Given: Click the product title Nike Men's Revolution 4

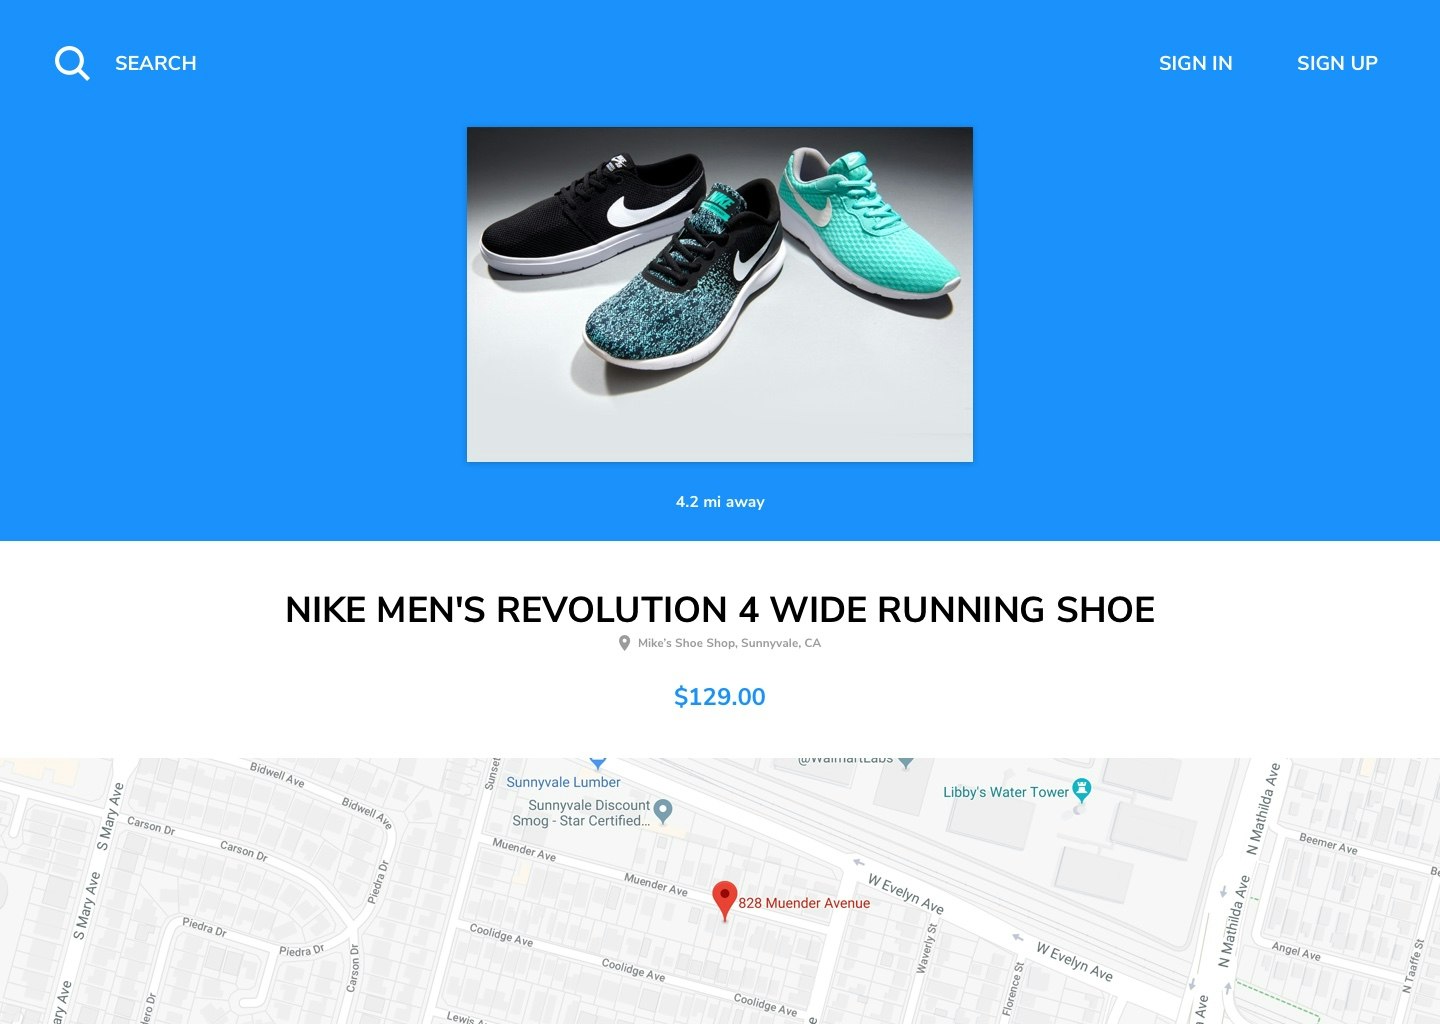Looking at the screenshot, I should tap(720, 610).
